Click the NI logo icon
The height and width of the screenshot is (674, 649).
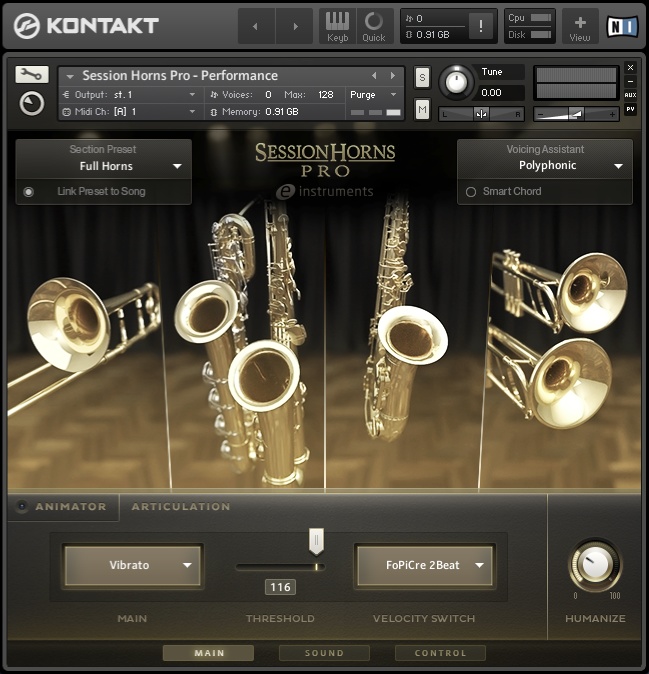pos(622,27)
